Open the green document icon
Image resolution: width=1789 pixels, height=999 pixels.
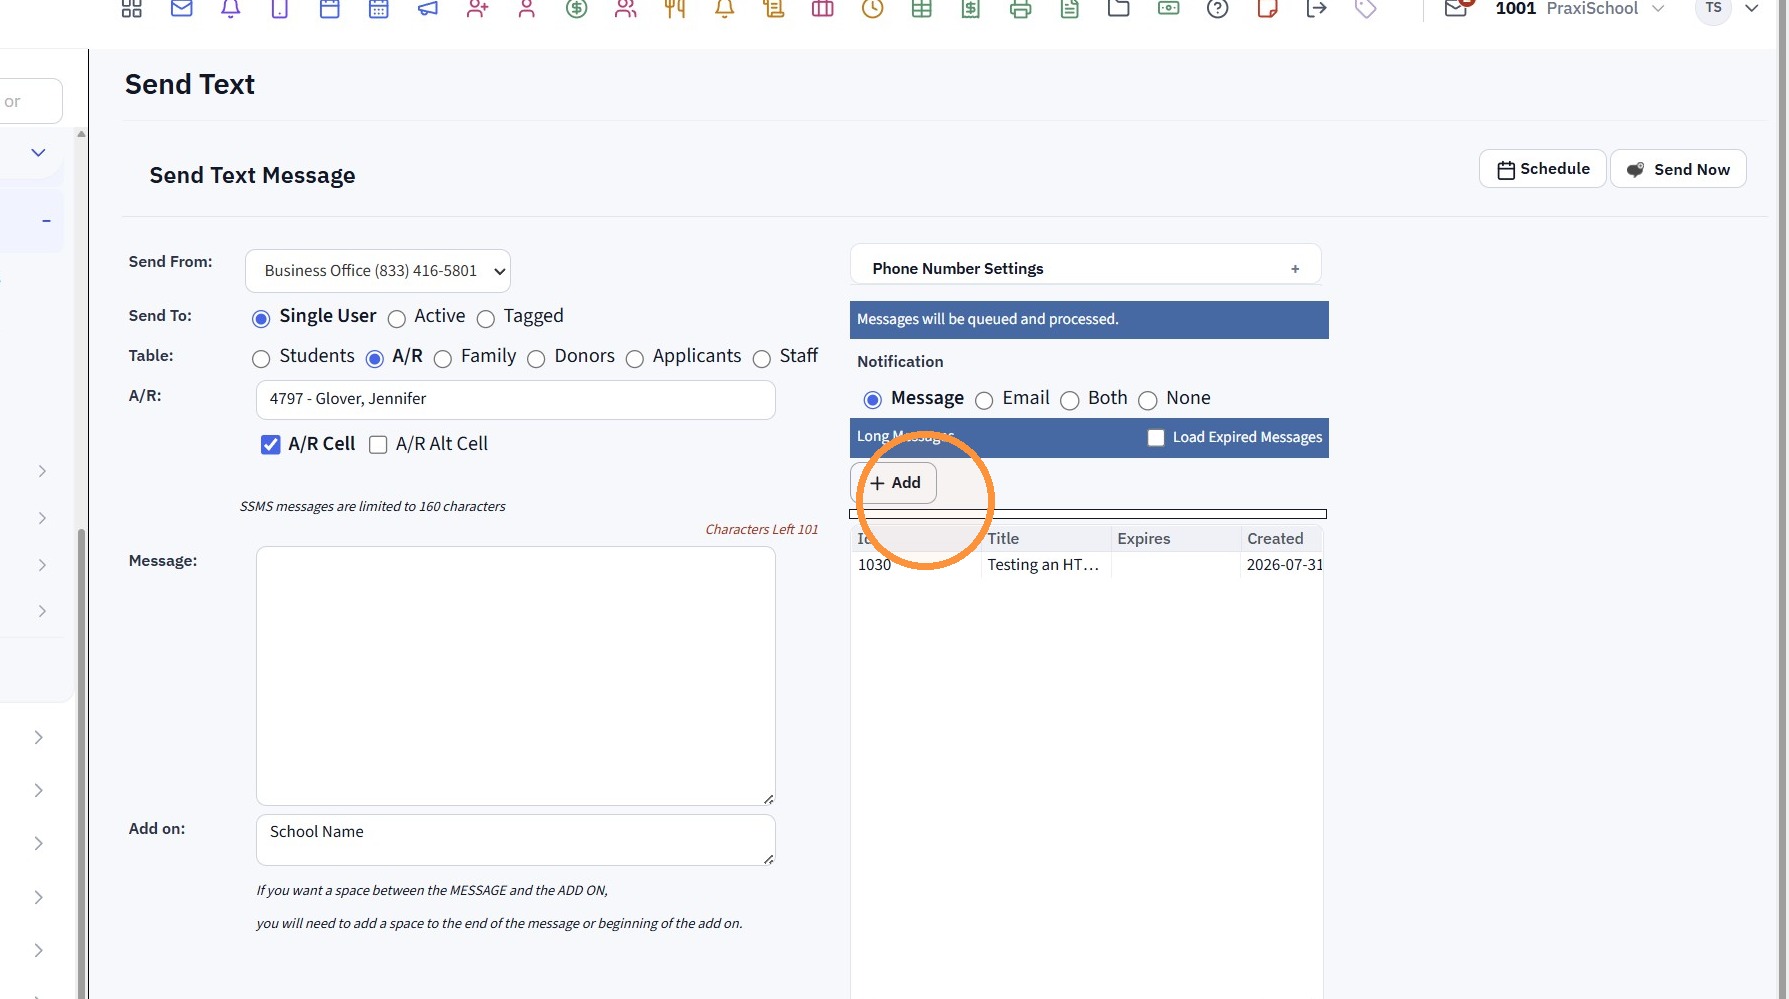1070,9
